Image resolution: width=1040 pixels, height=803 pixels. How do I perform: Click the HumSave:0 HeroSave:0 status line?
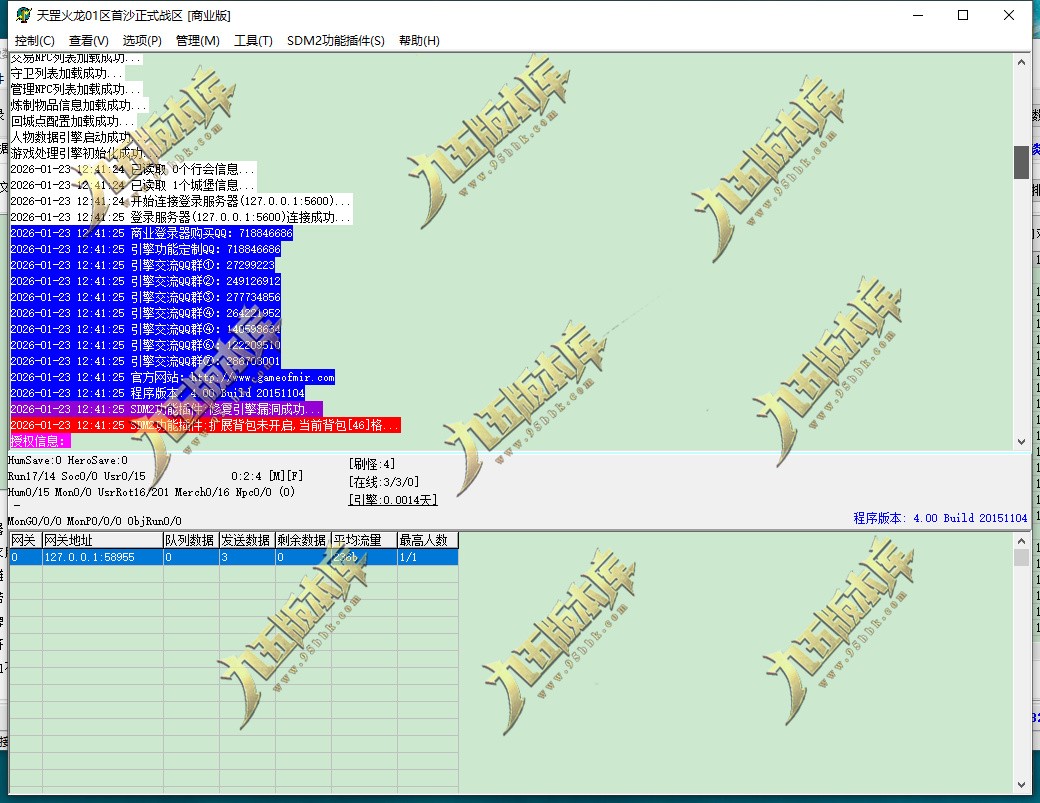(68, 460)
